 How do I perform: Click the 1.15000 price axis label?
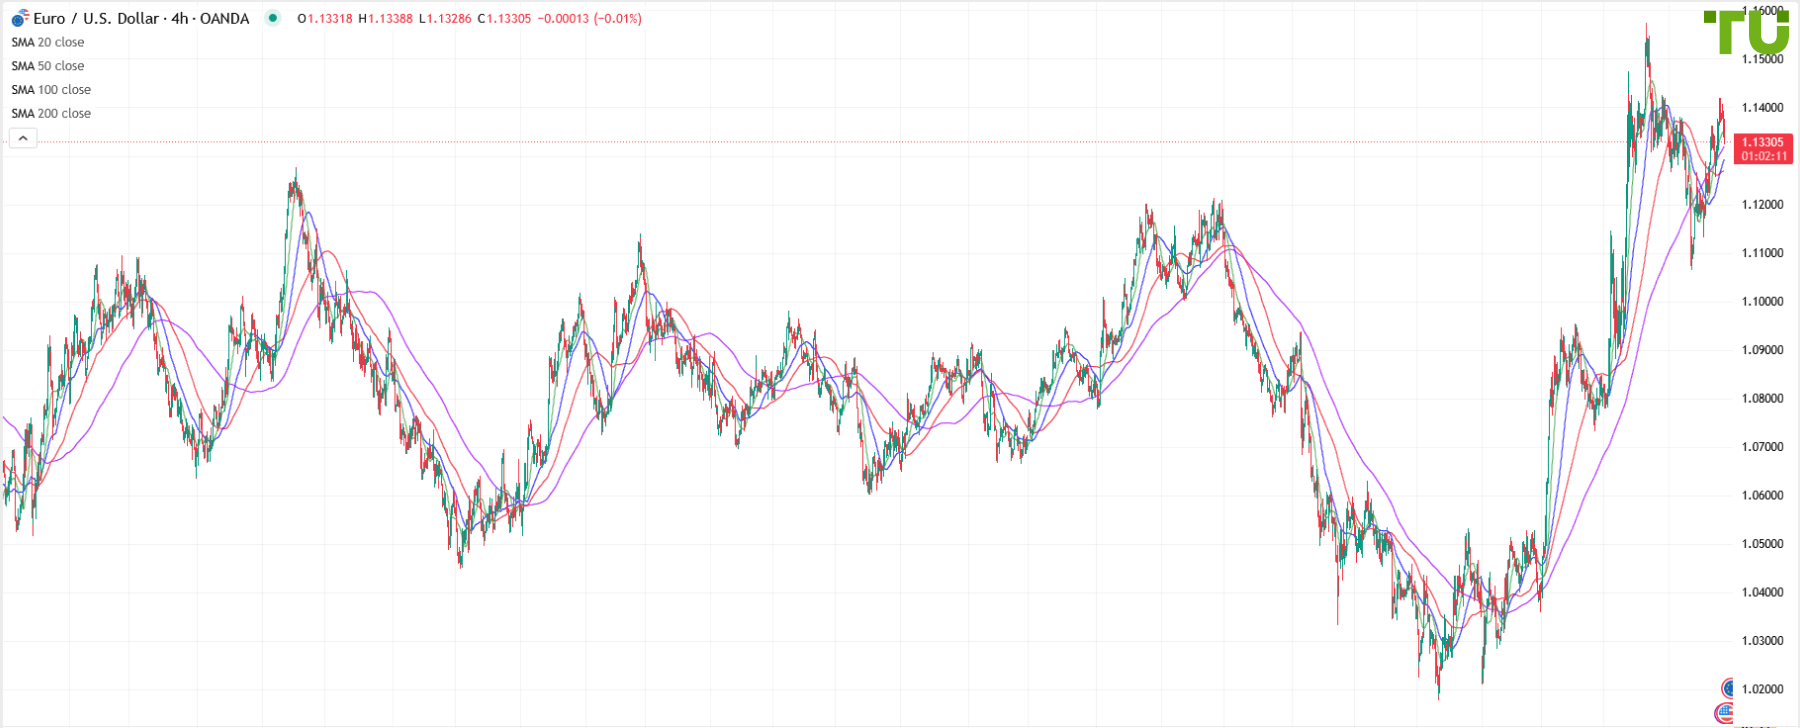pos(1762,59)
